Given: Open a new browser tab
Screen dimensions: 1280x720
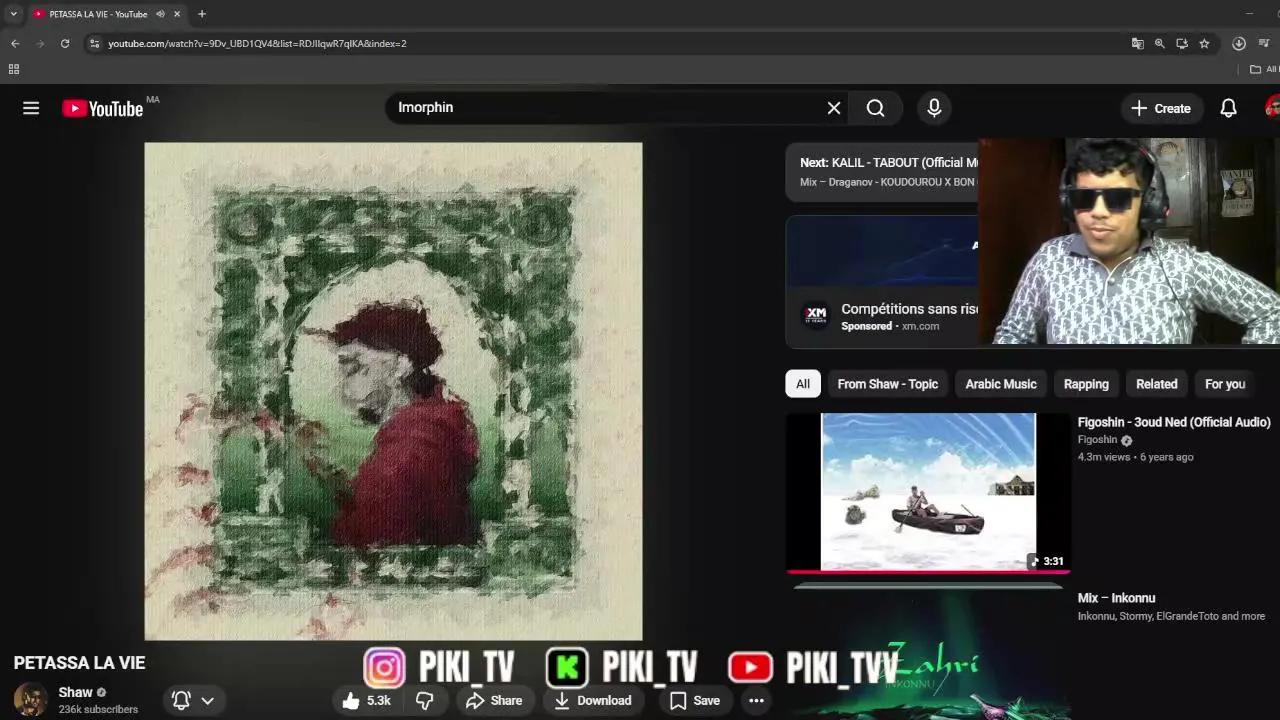Looking at the screenshot, I should click(202, 14).
